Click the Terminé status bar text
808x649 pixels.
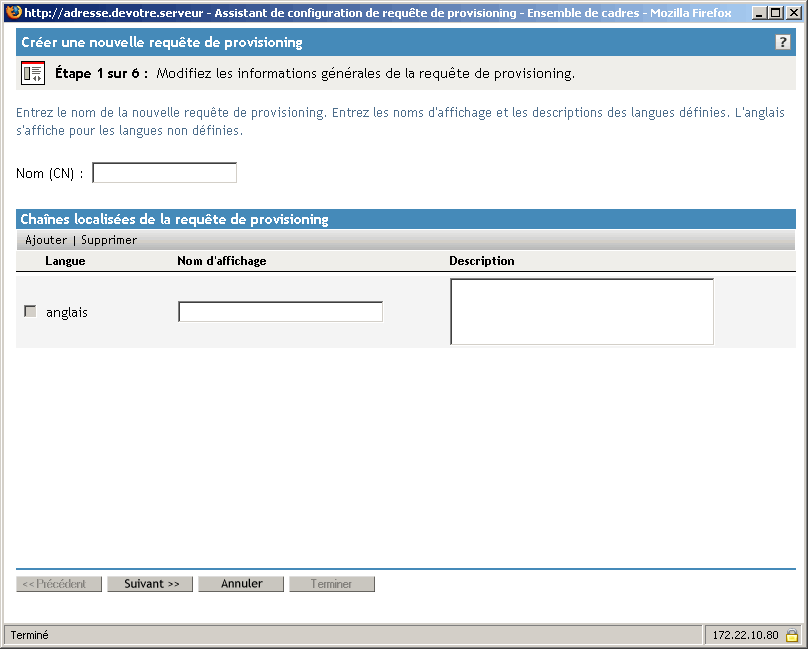click(x=29, y=635)
